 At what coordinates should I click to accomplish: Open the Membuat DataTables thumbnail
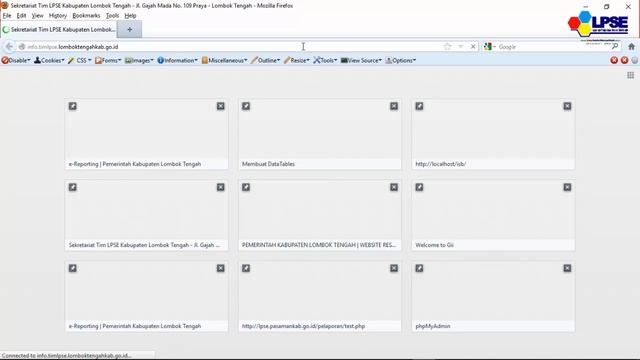(320, 134)
